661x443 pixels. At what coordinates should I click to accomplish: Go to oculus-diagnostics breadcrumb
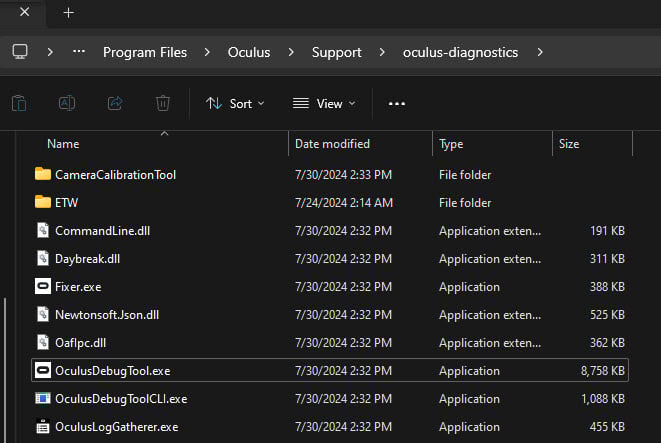[x=460, y=52]
